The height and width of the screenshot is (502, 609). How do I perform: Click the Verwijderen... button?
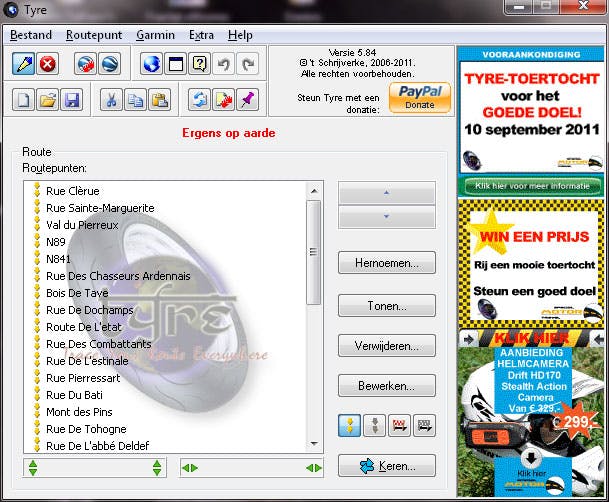click(387, 346)
